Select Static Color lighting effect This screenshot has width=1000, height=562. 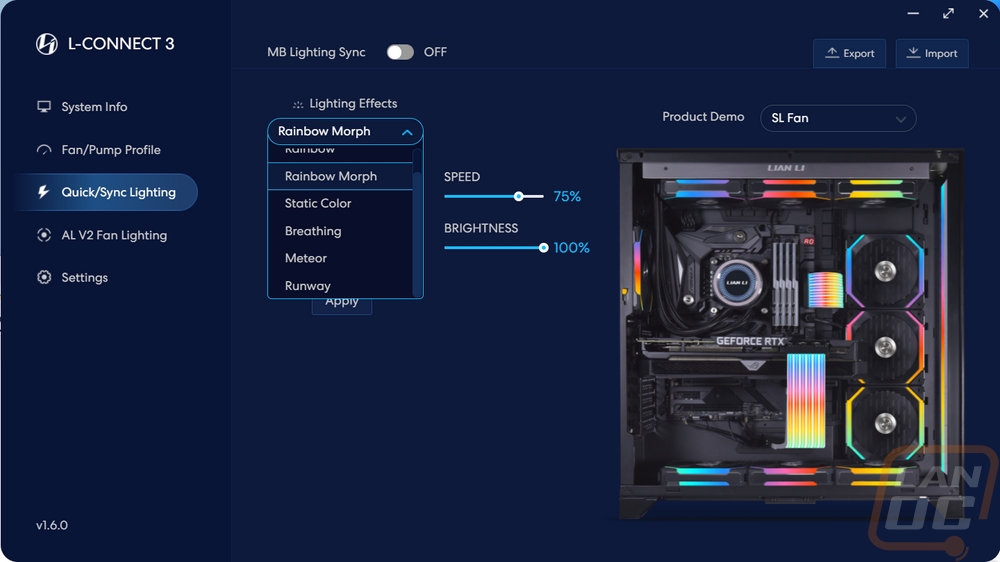point(341,203)
